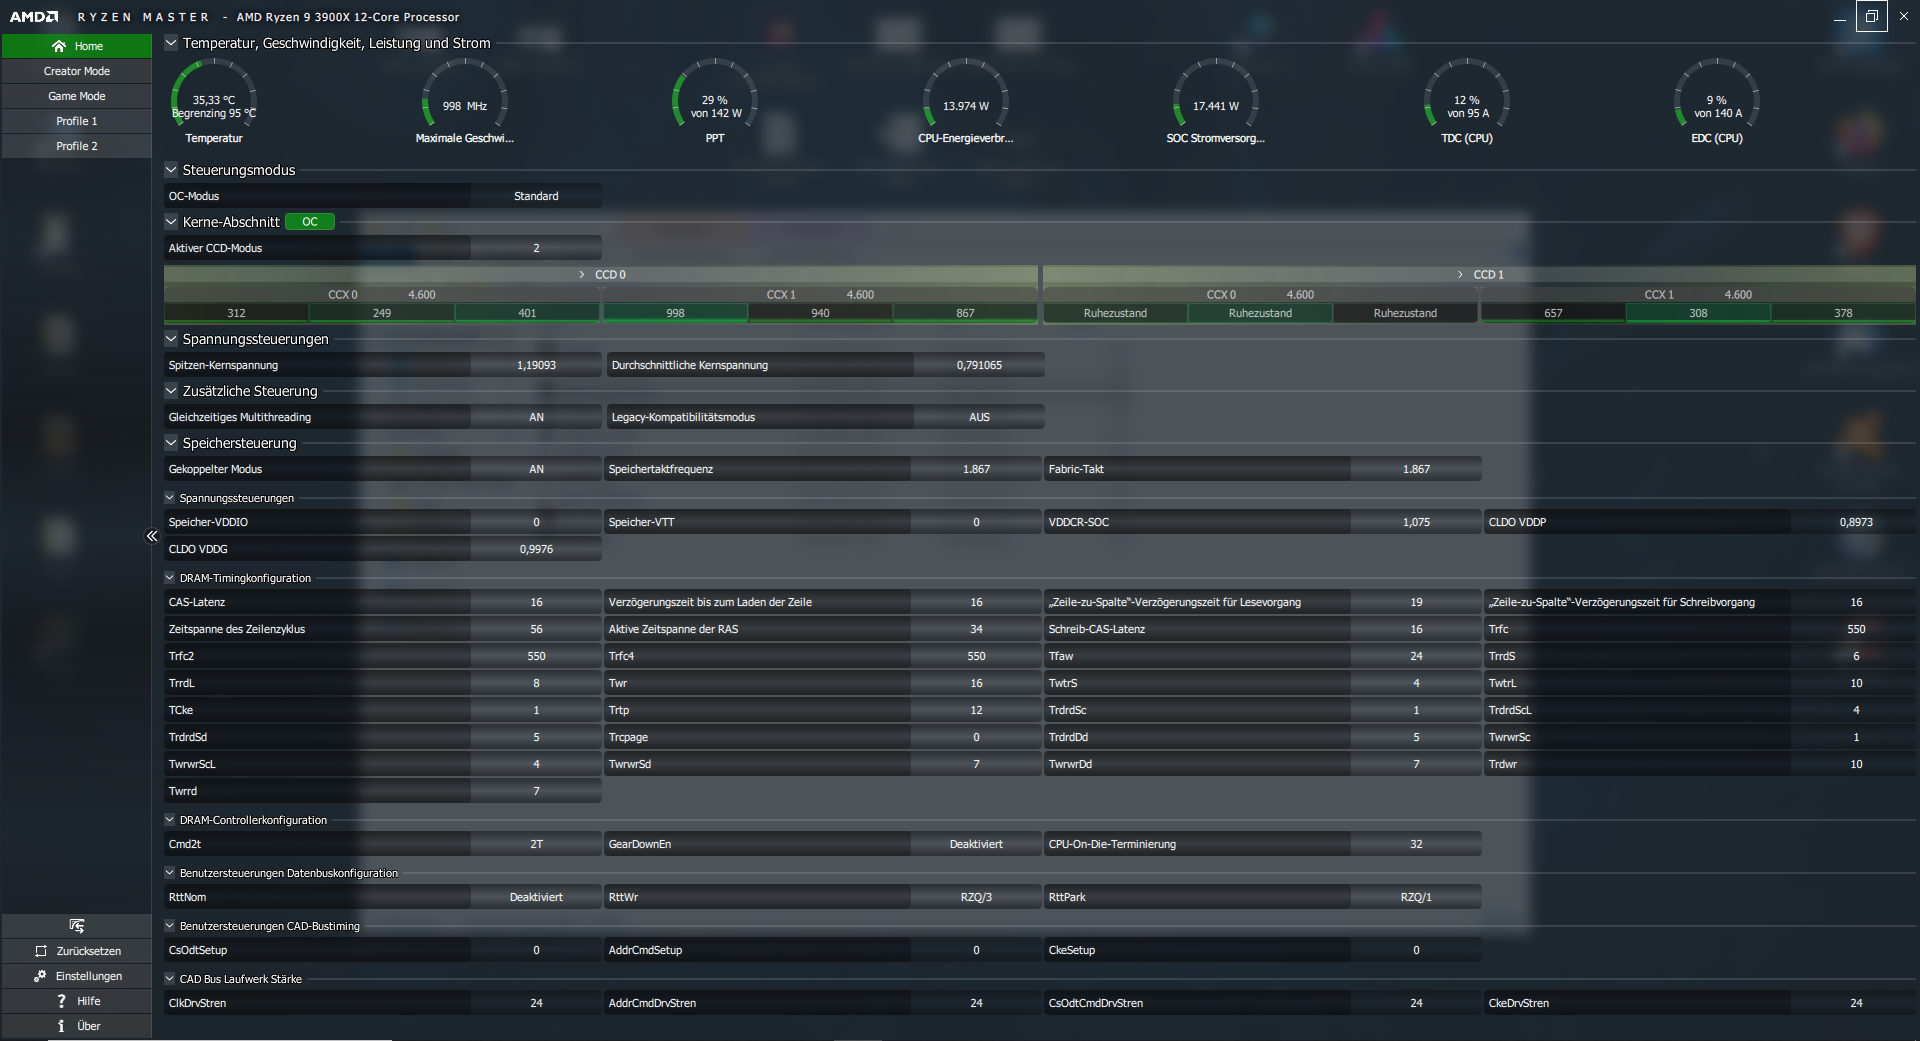
Task: Select Profile 1 in the sidebar
Action: tap(77, 121)
